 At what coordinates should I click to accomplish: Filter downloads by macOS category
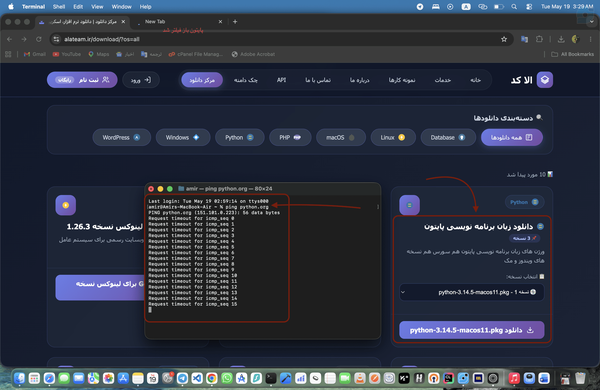click(341, 137)
